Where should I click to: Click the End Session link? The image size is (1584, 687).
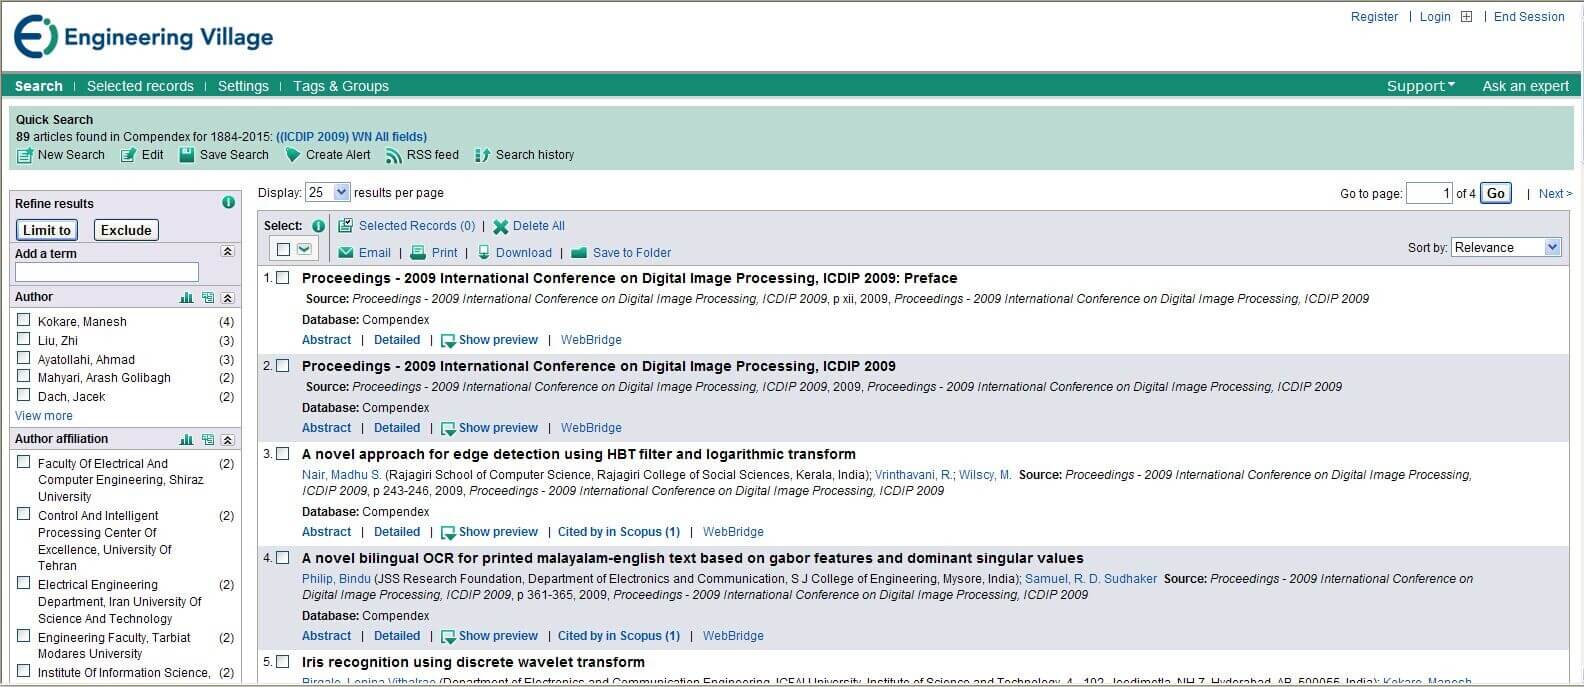[1529, 17]
